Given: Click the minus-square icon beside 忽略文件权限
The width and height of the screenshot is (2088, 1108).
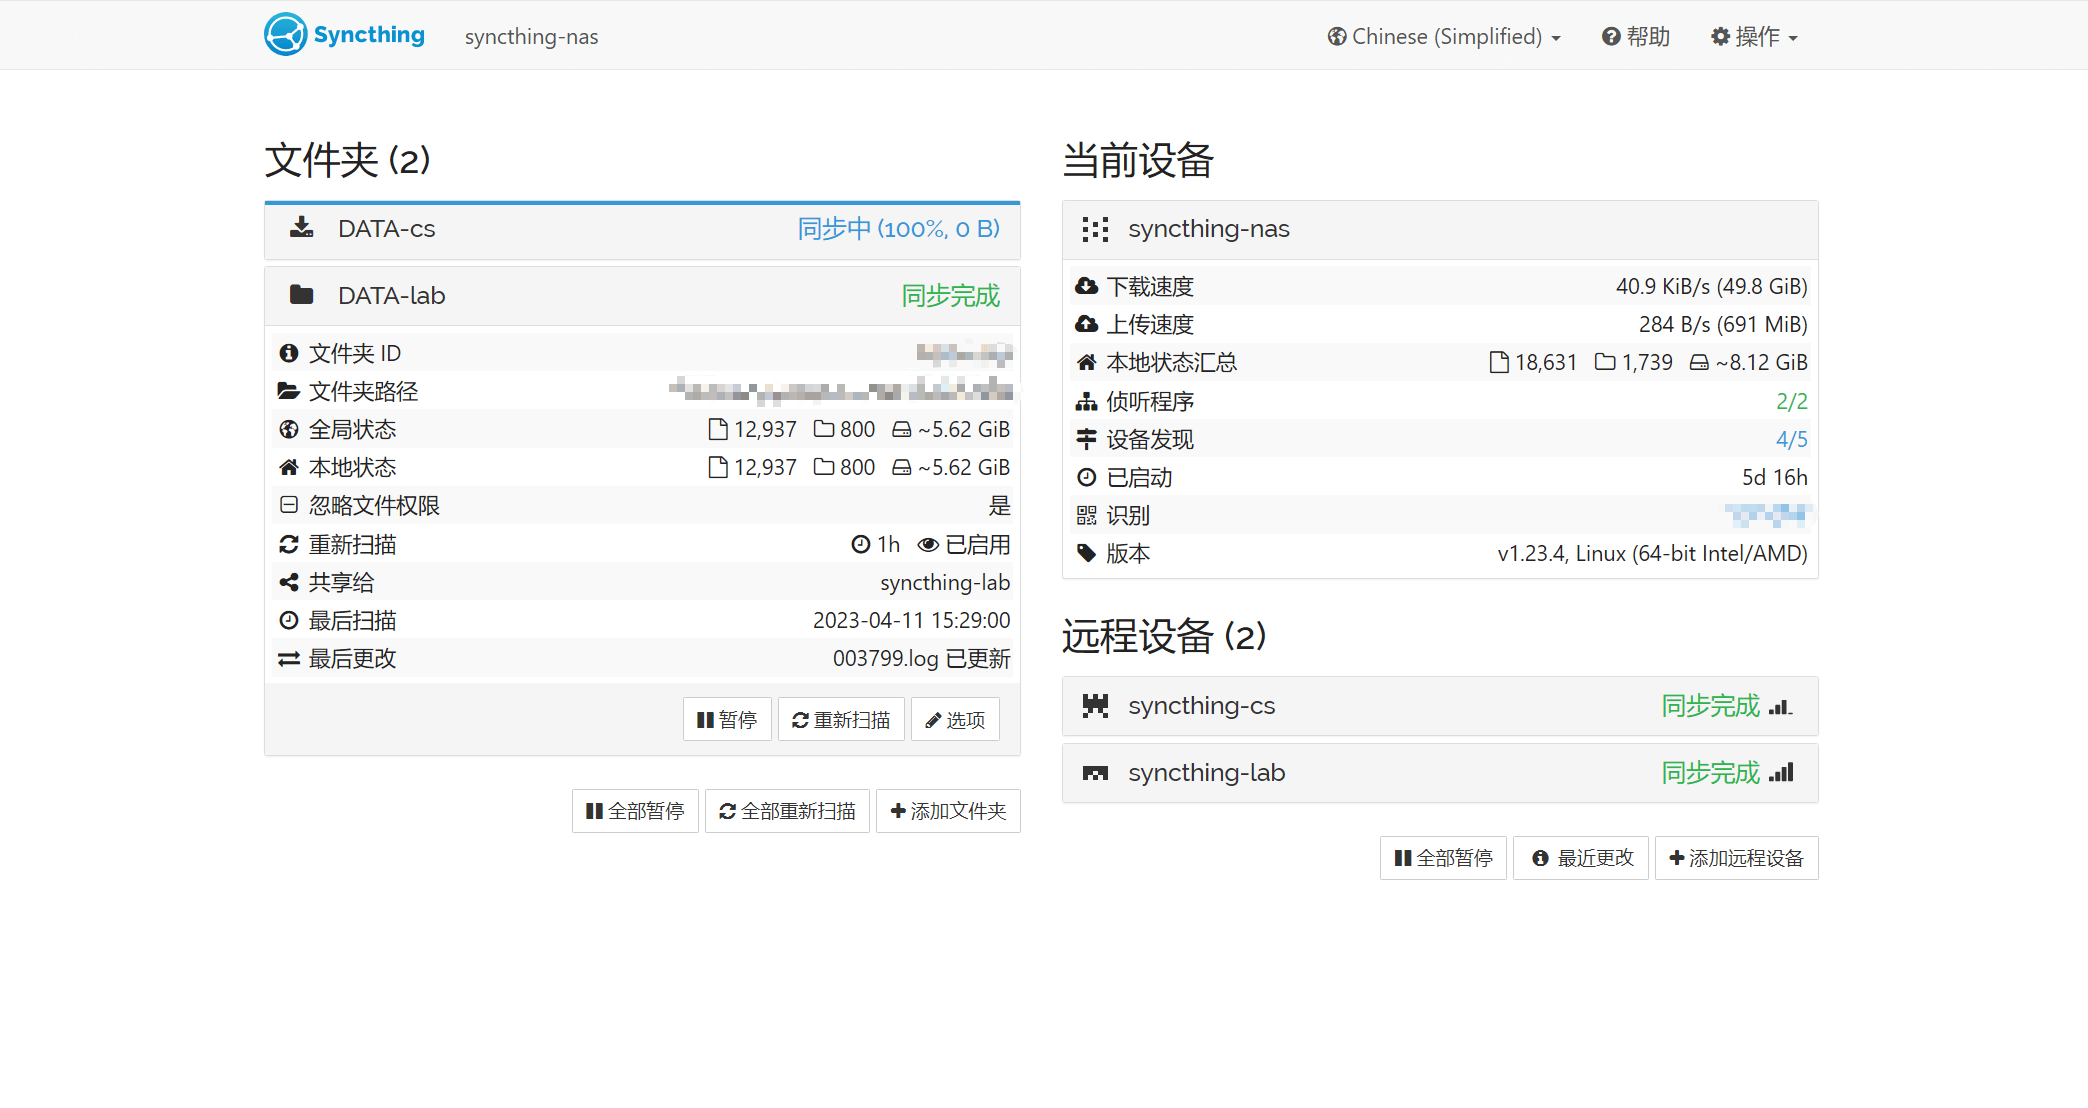Looking at the screenshot, I should 289,505.
